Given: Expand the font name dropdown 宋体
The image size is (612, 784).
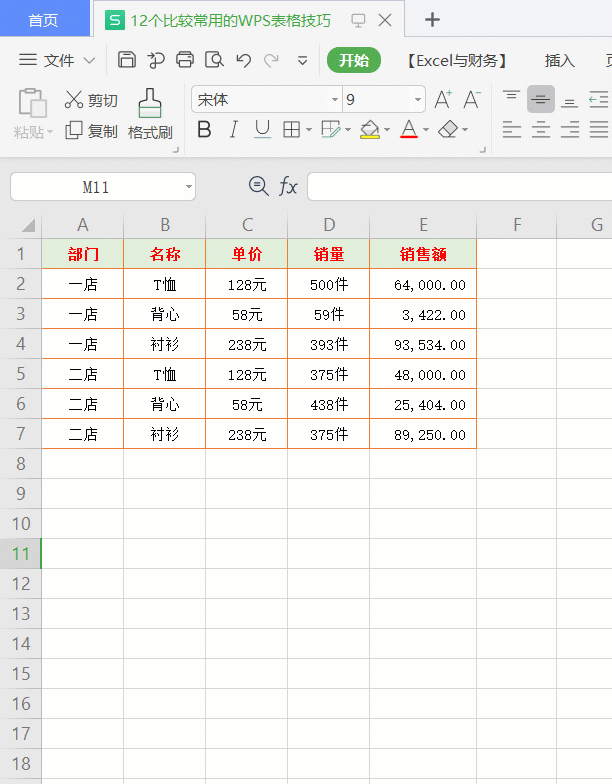Looking at the screenshot, I should (335, 100).
